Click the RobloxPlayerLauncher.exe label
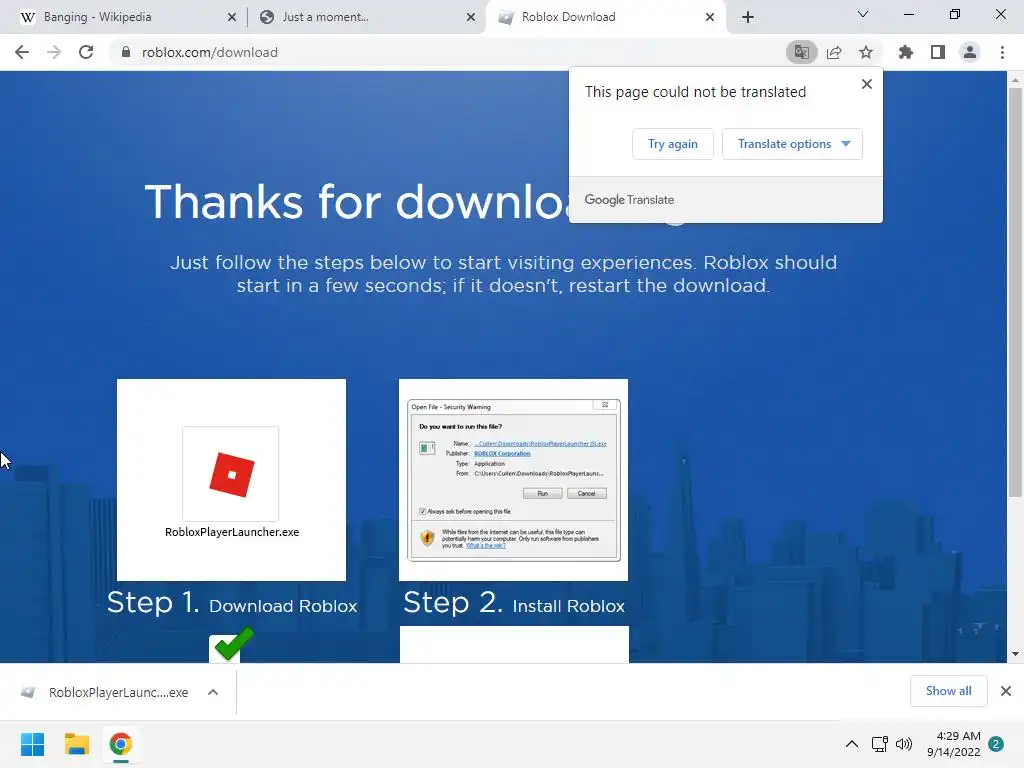Screen dimensions: 1024x768 (232, 532)
